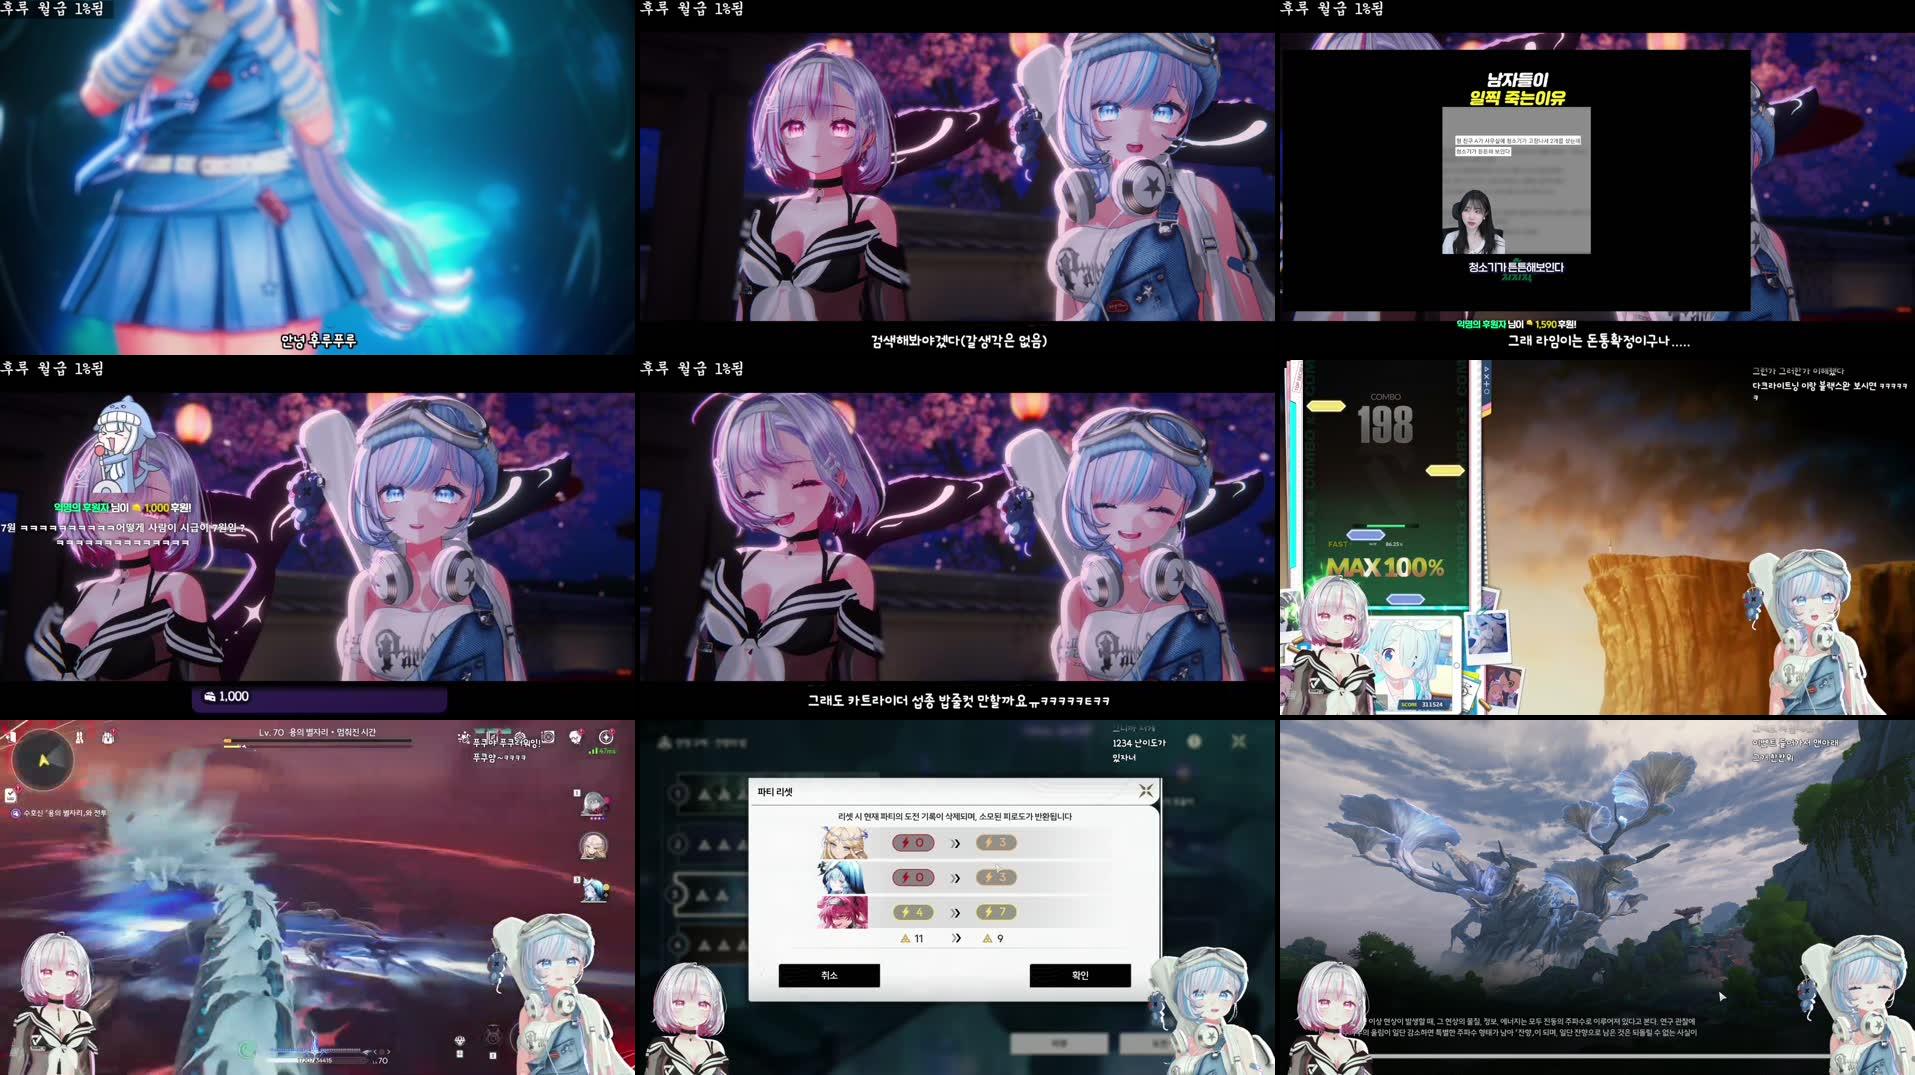Click the compass icon above the ping indicator
Image resolution: width=1915 pixels, height=1075 pixels.
point(606,736)
